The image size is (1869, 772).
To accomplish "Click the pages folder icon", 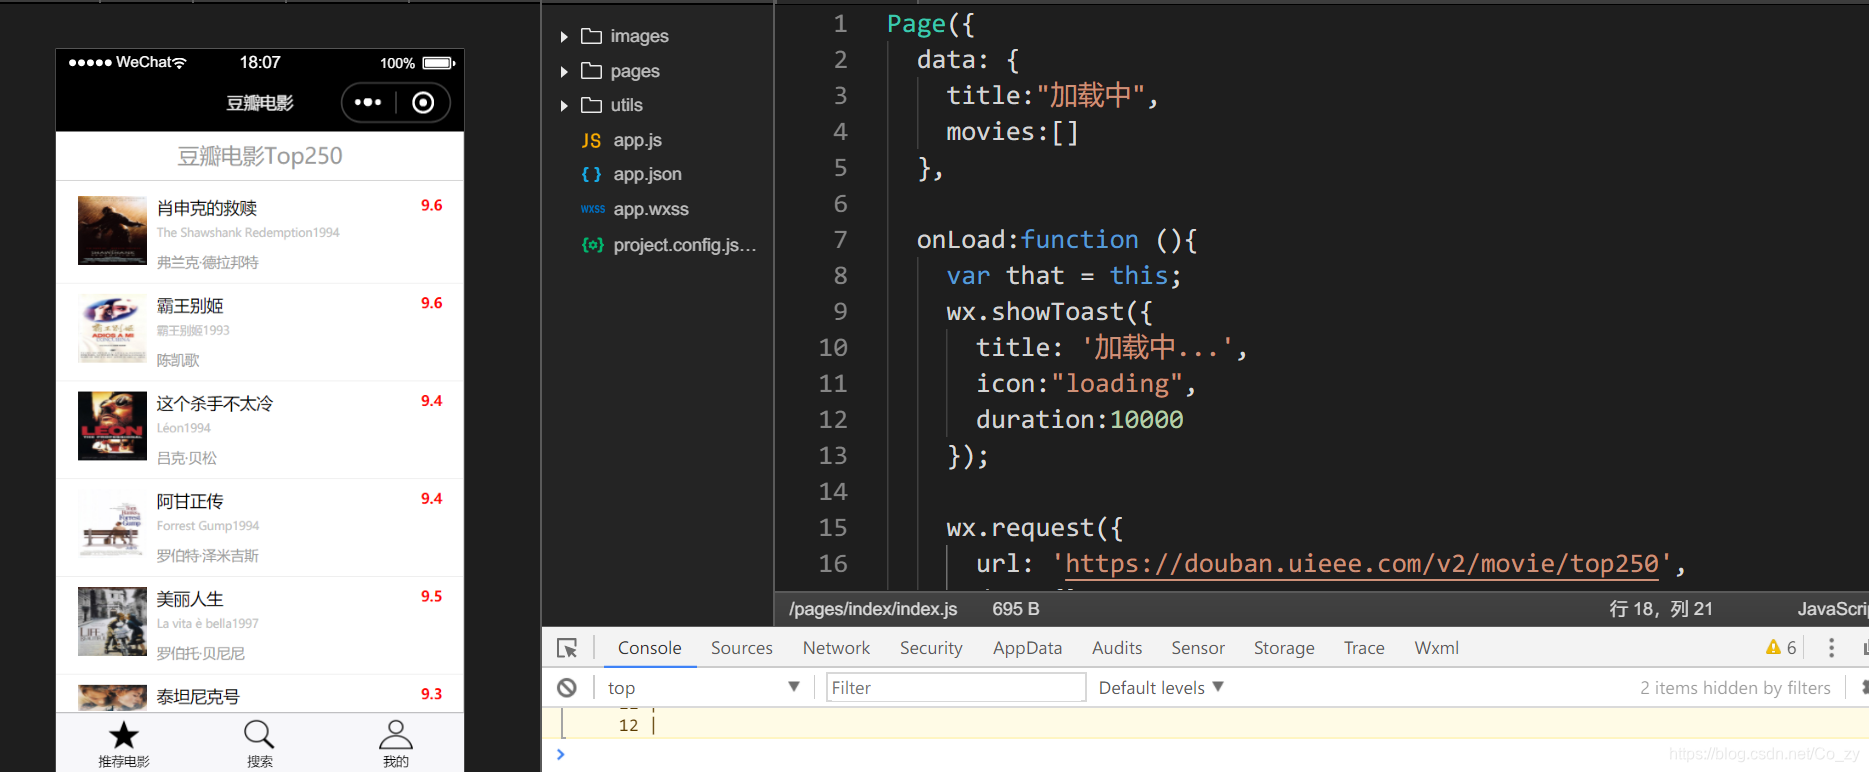I will click(x=592, y=71).
